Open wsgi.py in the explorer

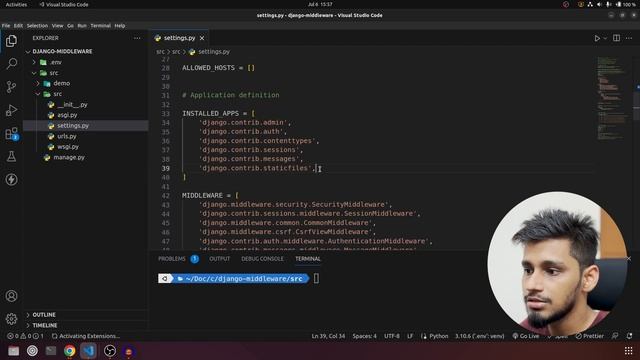(x=68, y=147)
